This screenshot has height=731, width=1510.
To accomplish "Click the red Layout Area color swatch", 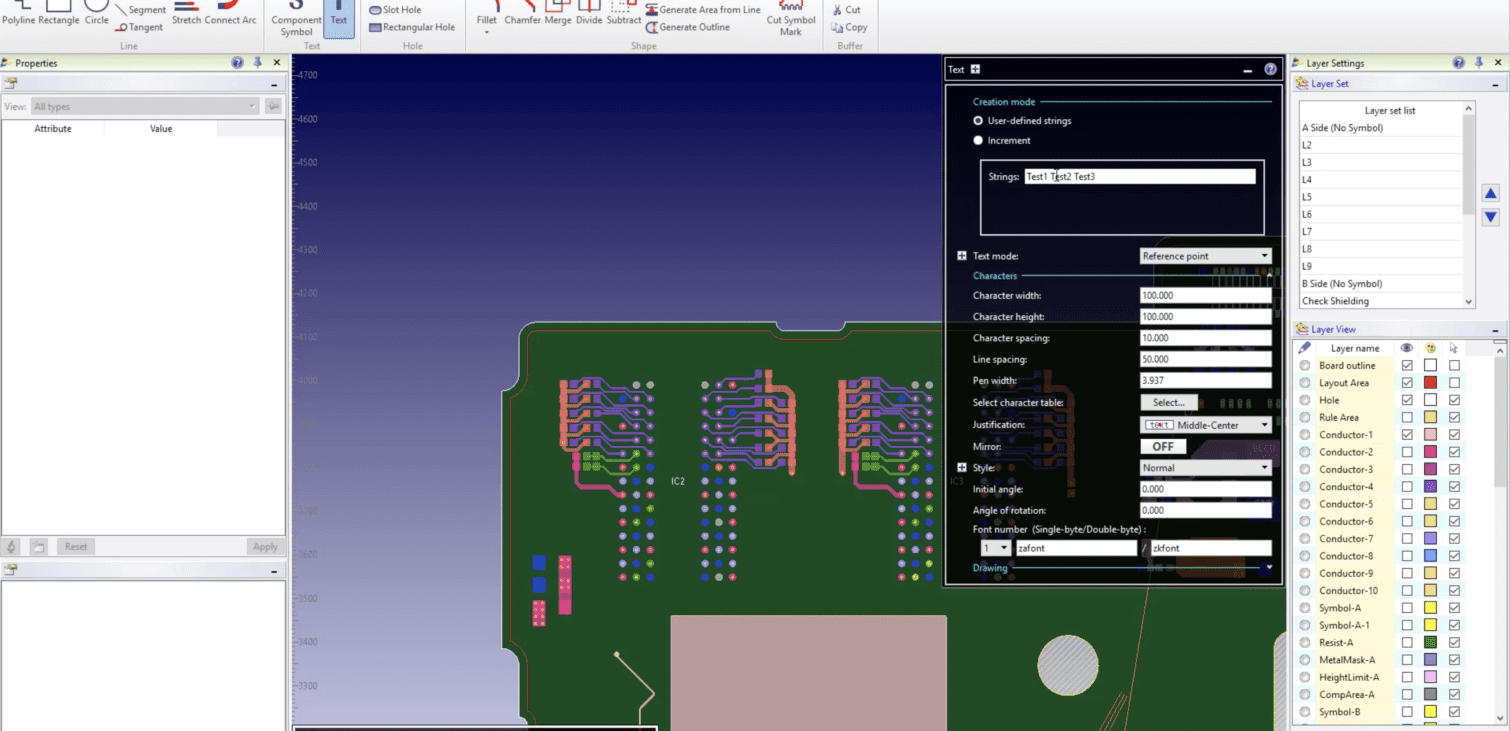I will click(1430, 383).
